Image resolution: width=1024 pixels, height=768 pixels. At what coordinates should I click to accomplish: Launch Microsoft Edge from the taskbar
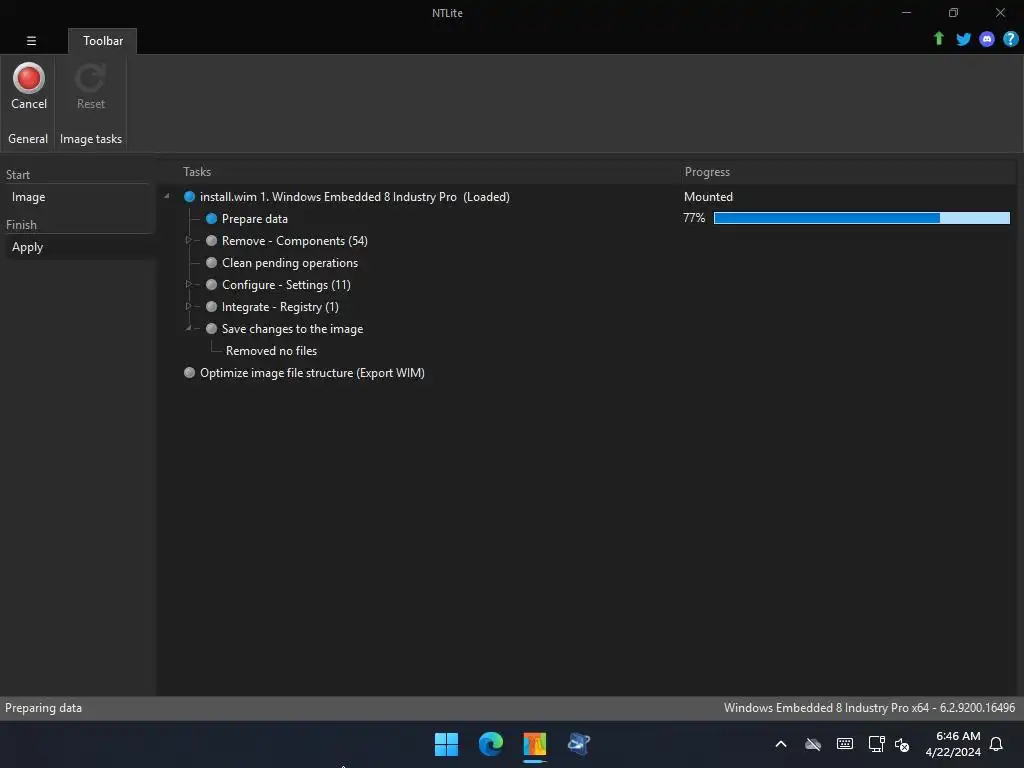(x=490, y=744)
